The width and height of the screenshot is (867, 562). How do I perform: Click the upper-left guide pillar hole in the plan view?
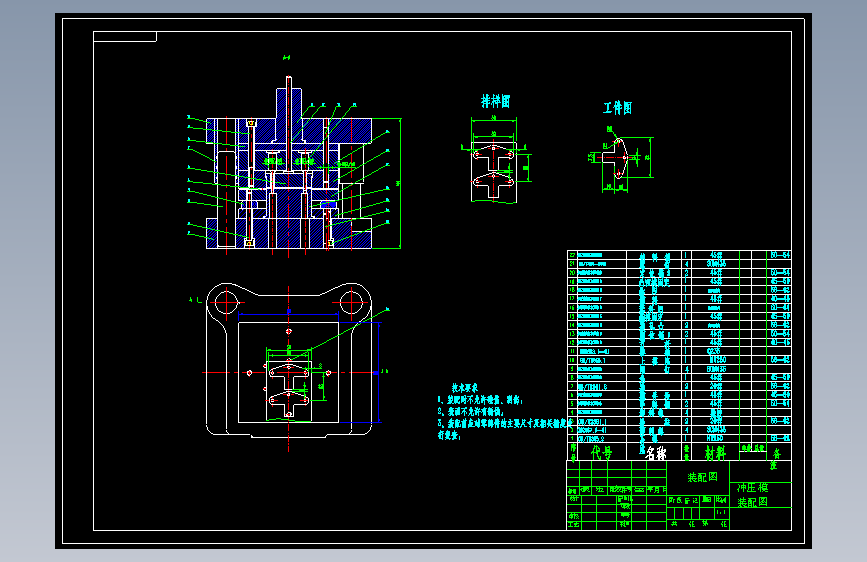click(x=226, y=303)
